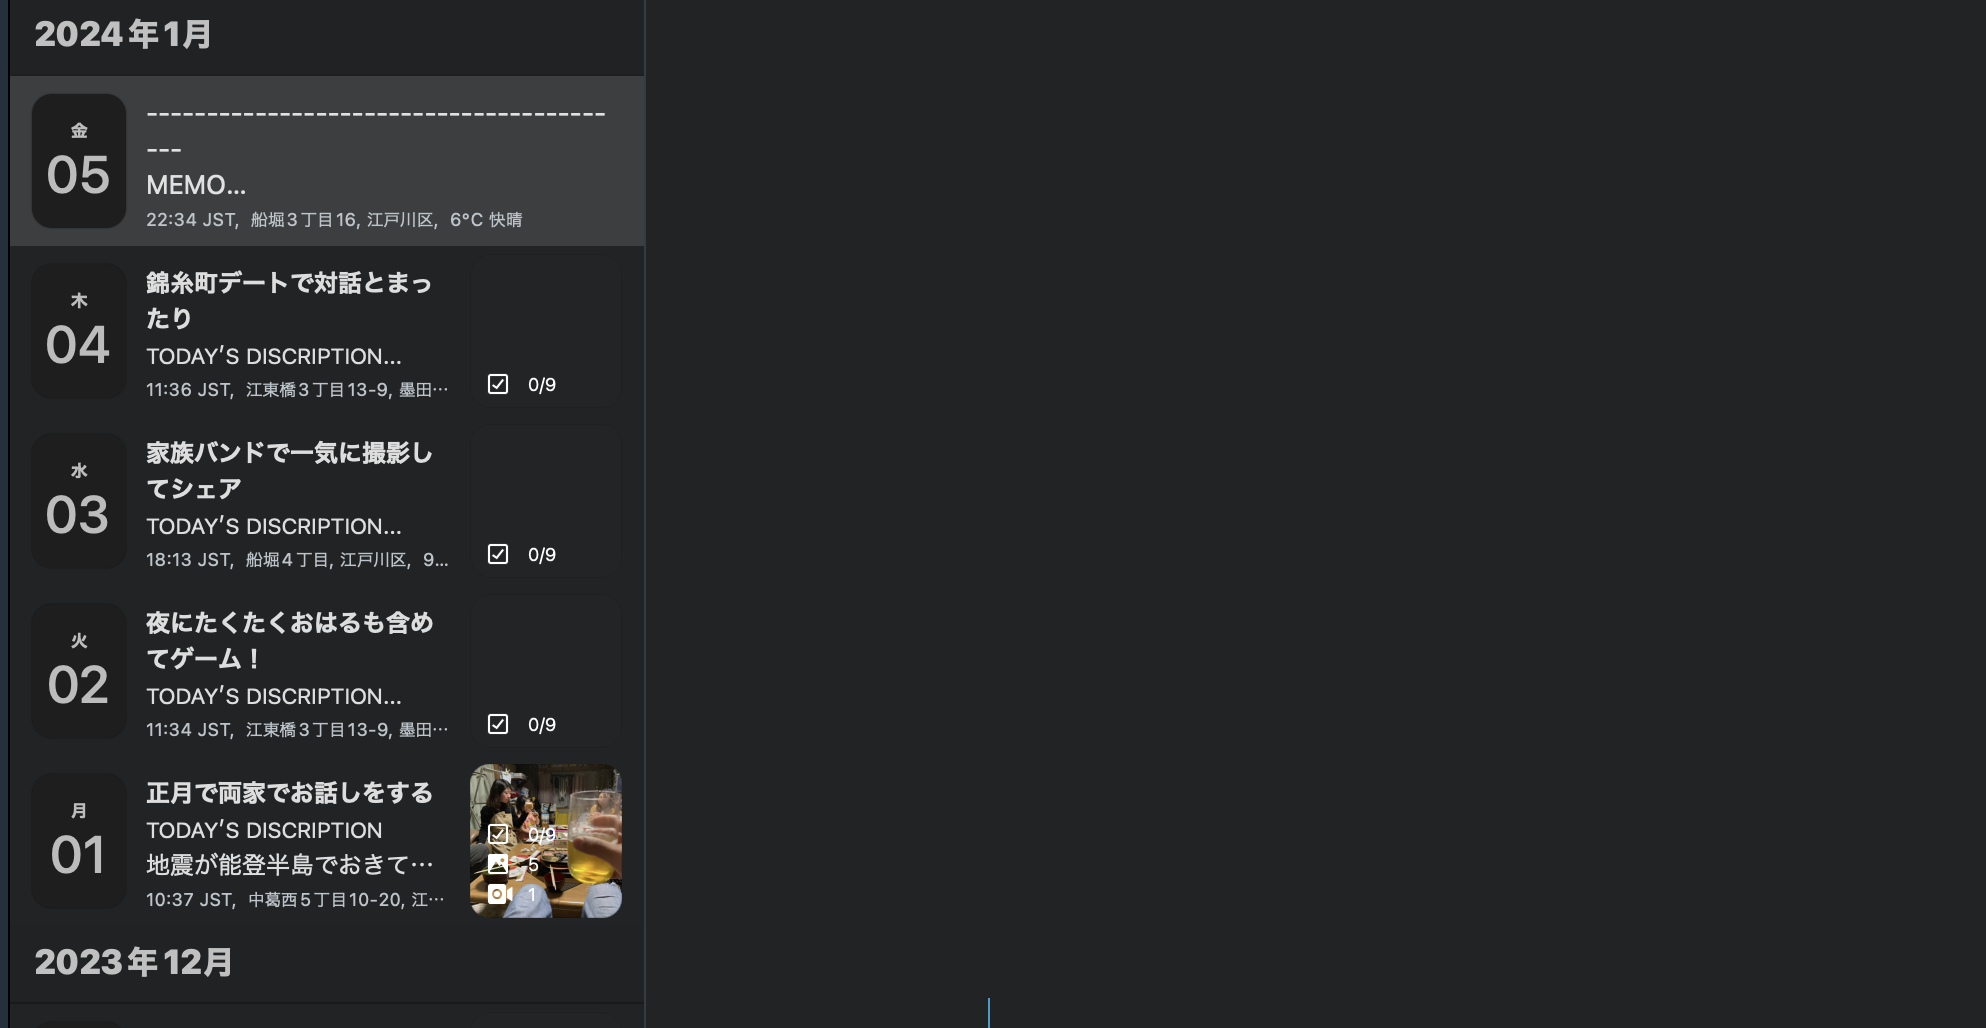Click the 2024年1月 month header
This screenshot has height=1028, width=1986.
[123, 34]
